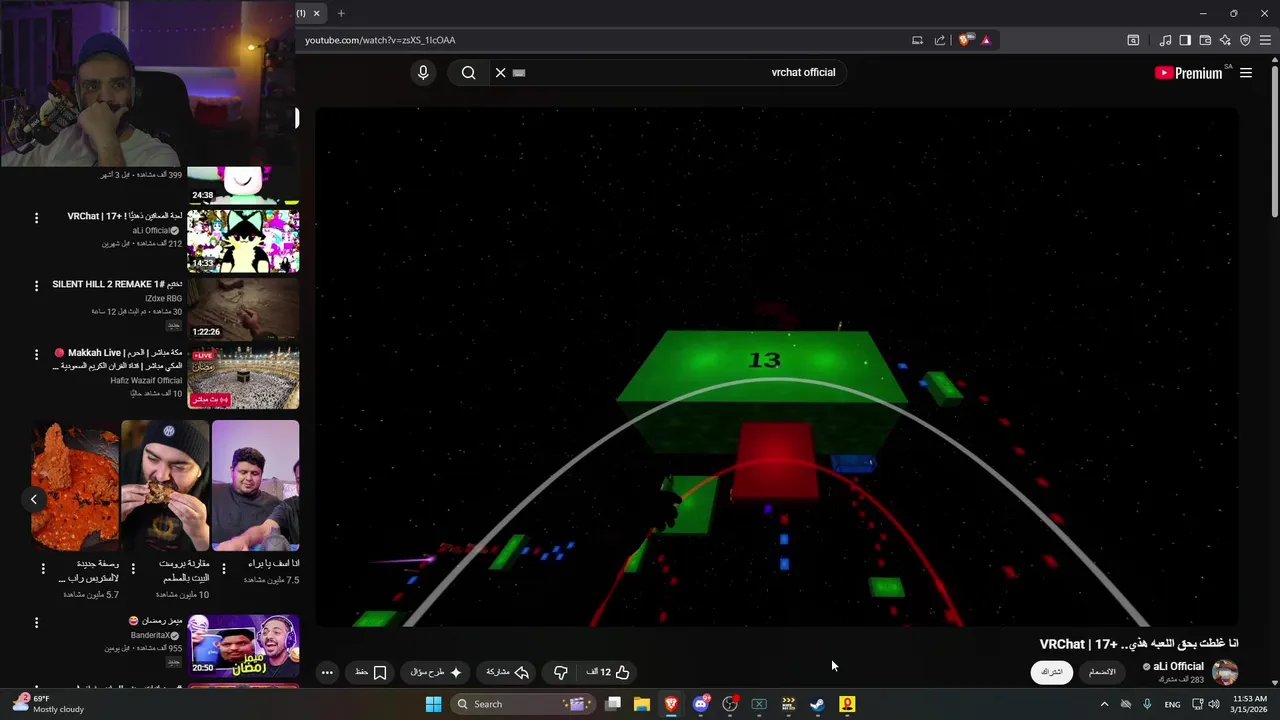The image size is (1280, 720).
Task: Share this page from address bar
Action: click(x=940, y=40)
